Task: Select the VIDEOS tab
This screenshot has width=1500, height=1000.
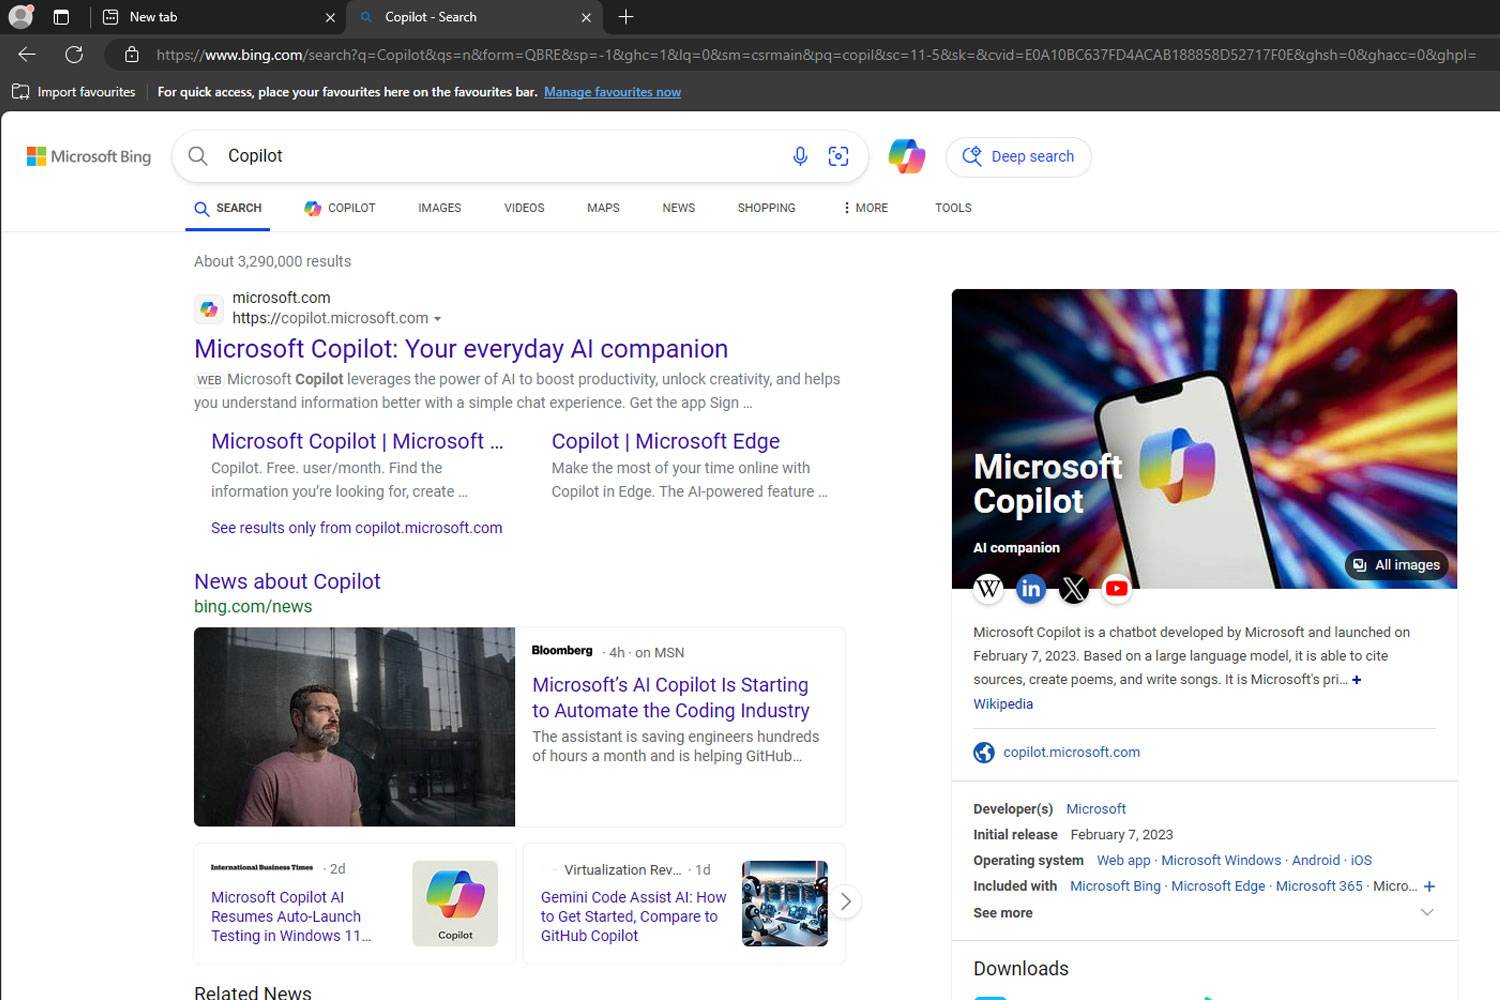Action: (x=524, y=208)
